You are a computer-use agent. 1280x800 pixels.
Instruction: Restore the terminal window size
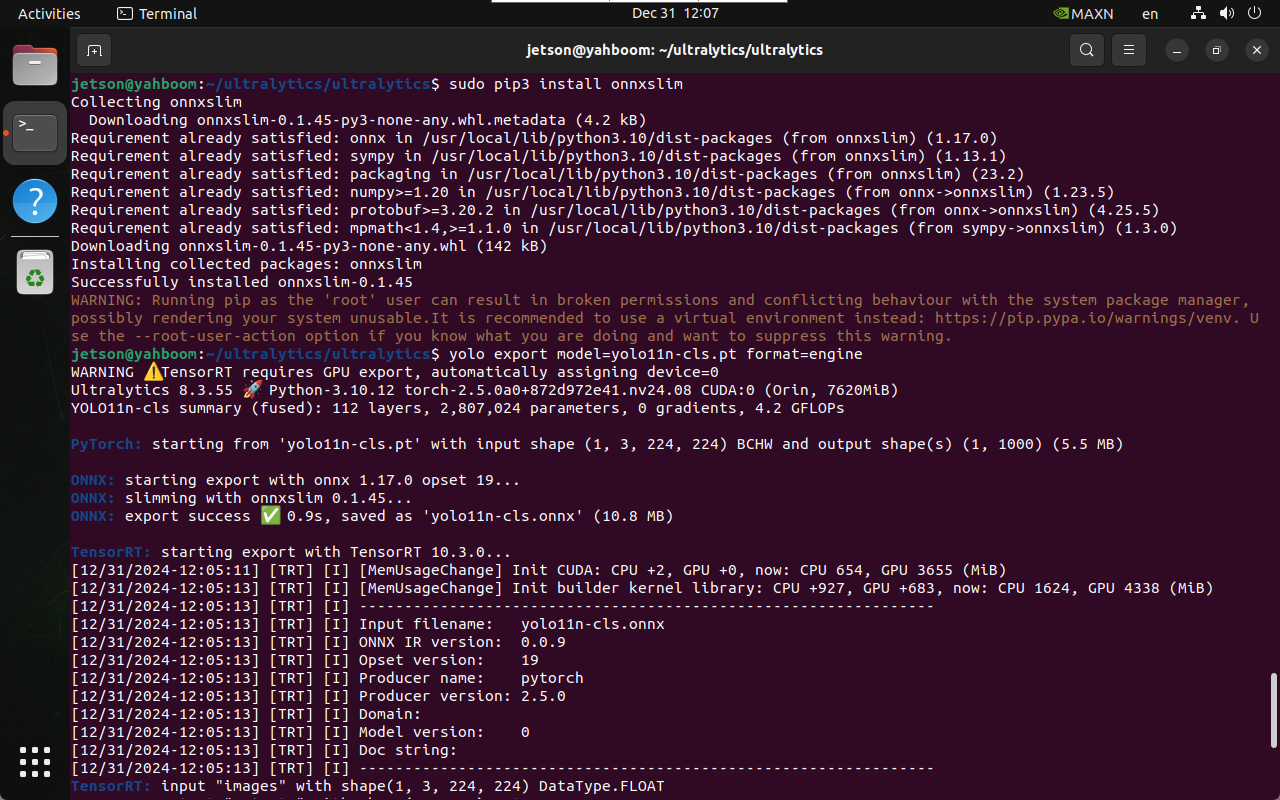[x=1216, y=50]
